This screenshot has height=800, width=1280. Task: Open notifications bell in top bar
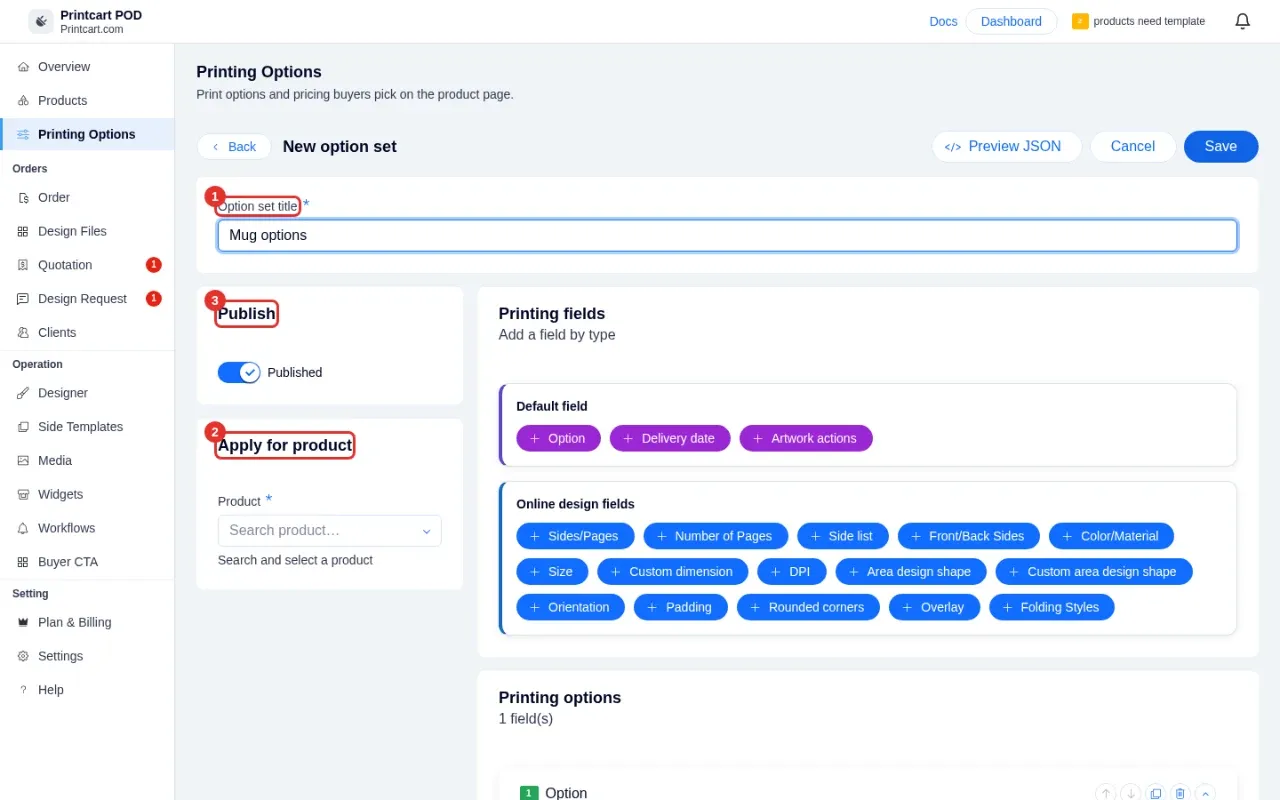(1243, 21)
